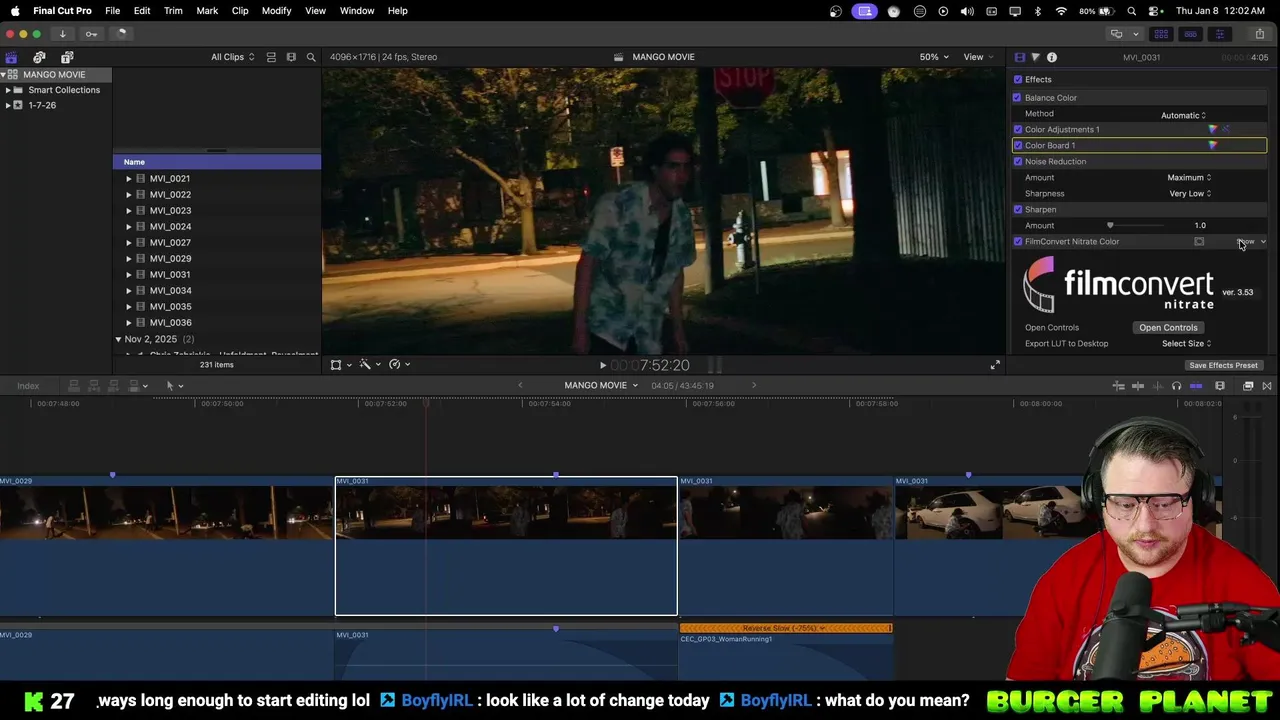Switch to Color inspector triangle icon

1035,57
